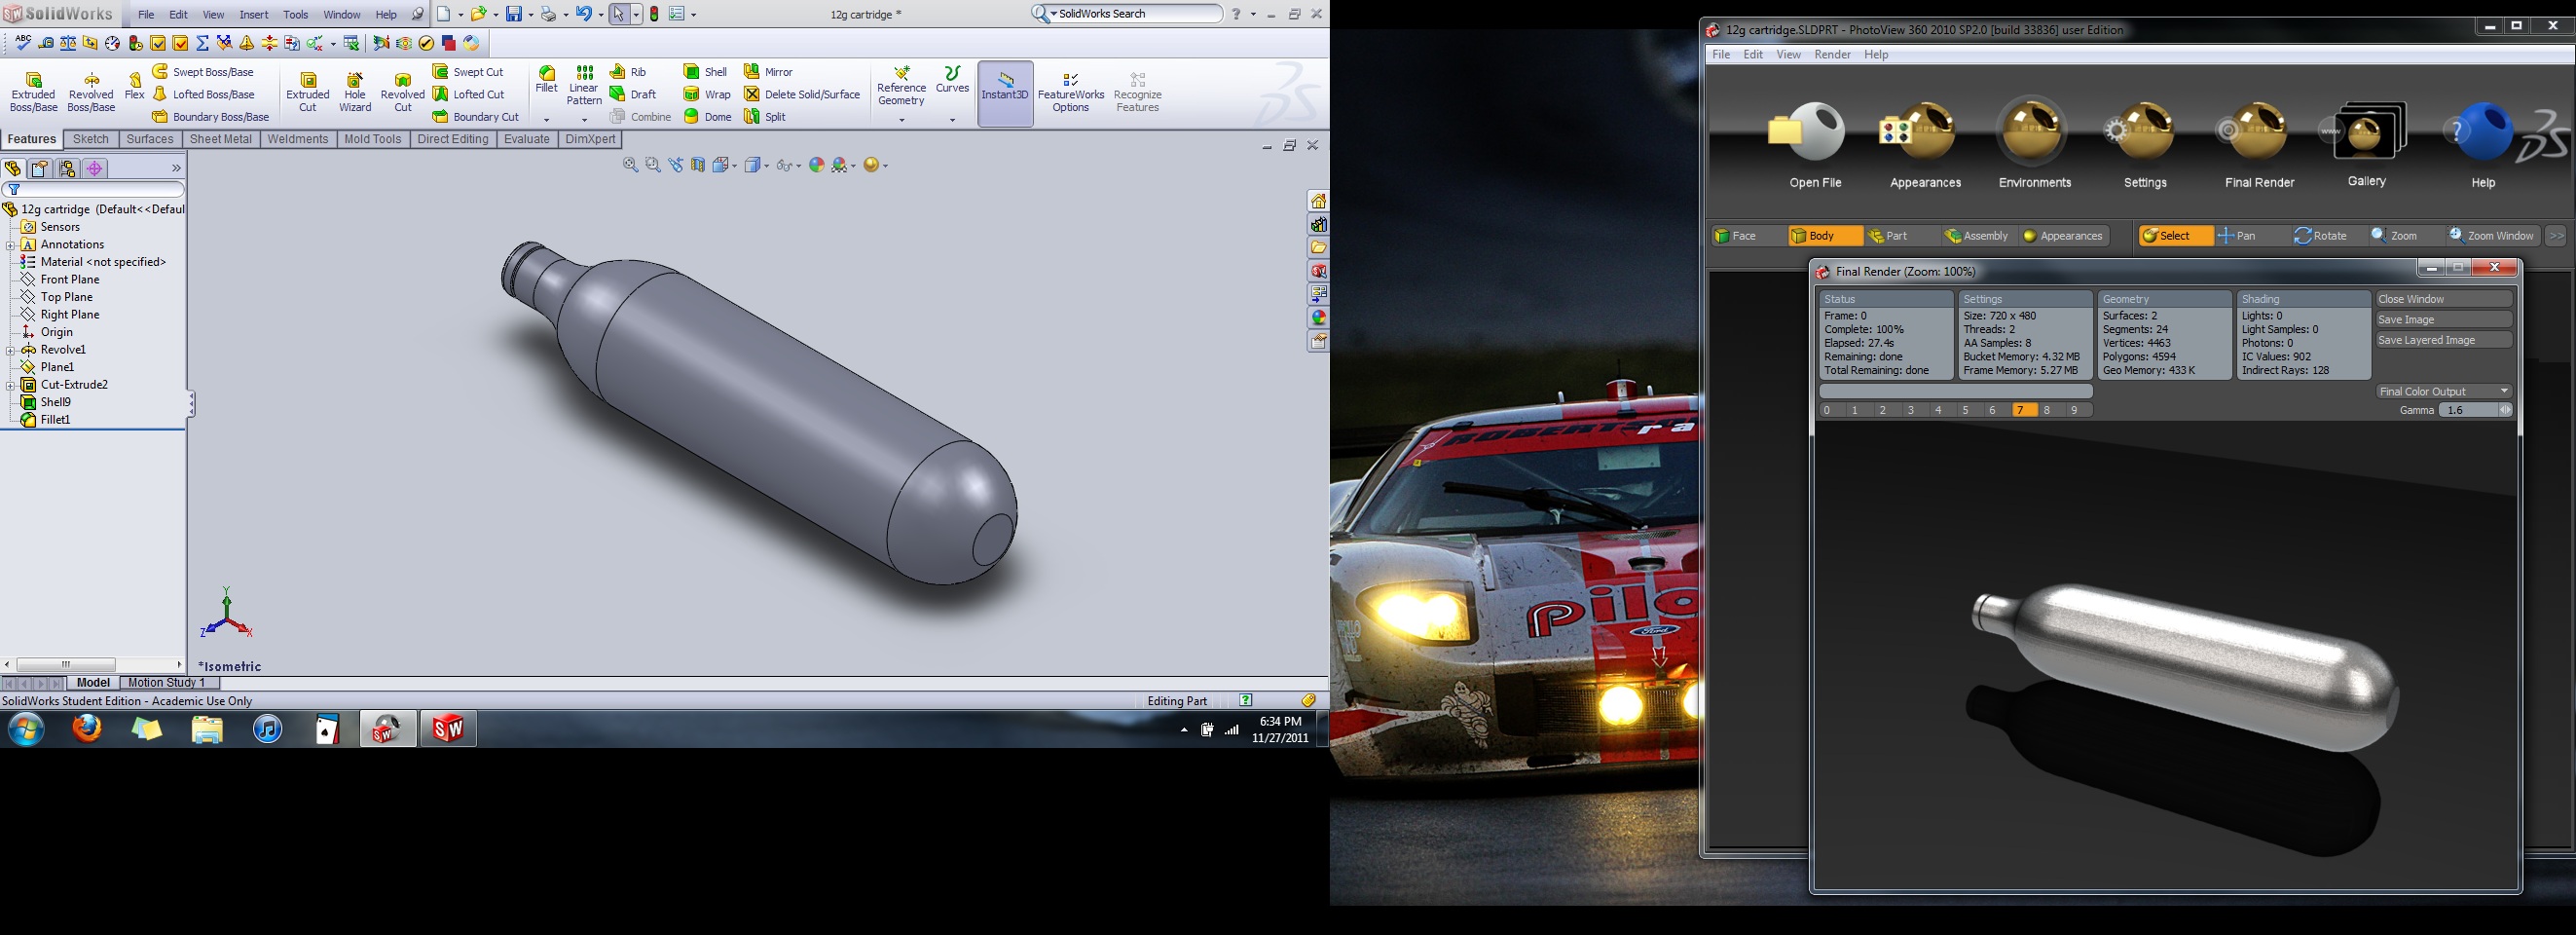The width and height of the screenshot is (2576, 935).
Task: Open the PhotoView Gallery icon
Action: [x=2366, y=134]
